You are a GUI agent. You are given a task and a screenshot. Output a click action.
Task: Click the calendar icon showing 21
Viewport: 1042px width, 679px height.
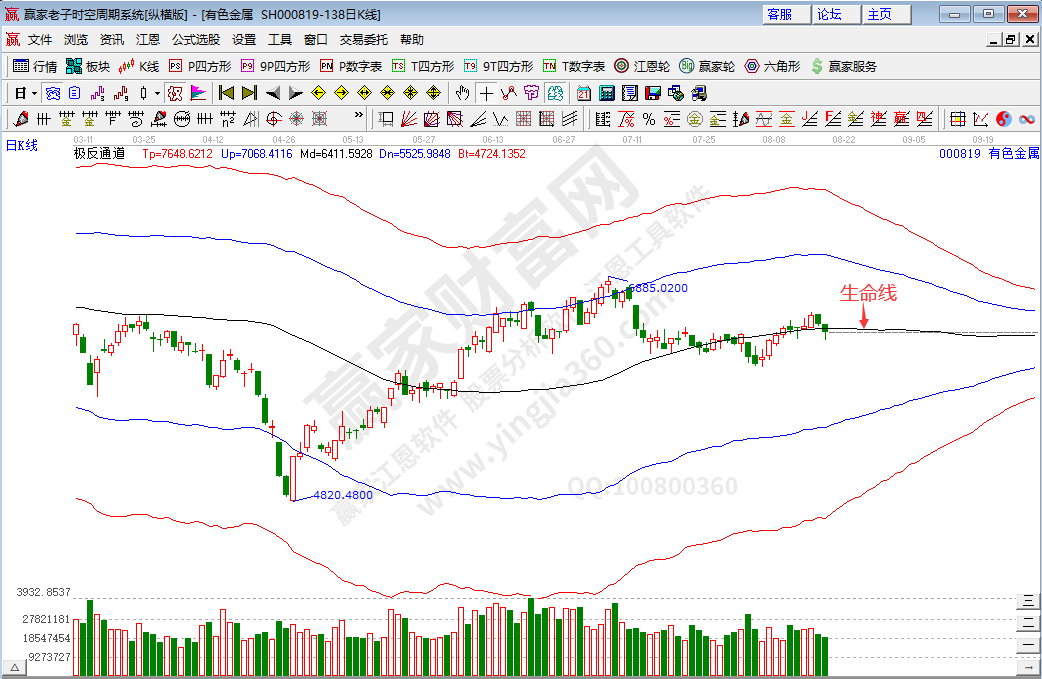(x=584, y=93)
